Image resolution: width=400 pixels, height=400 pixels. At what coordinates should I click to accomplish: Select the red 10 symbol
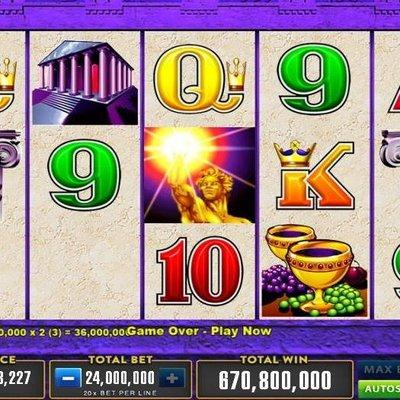[x=200, y=271]
